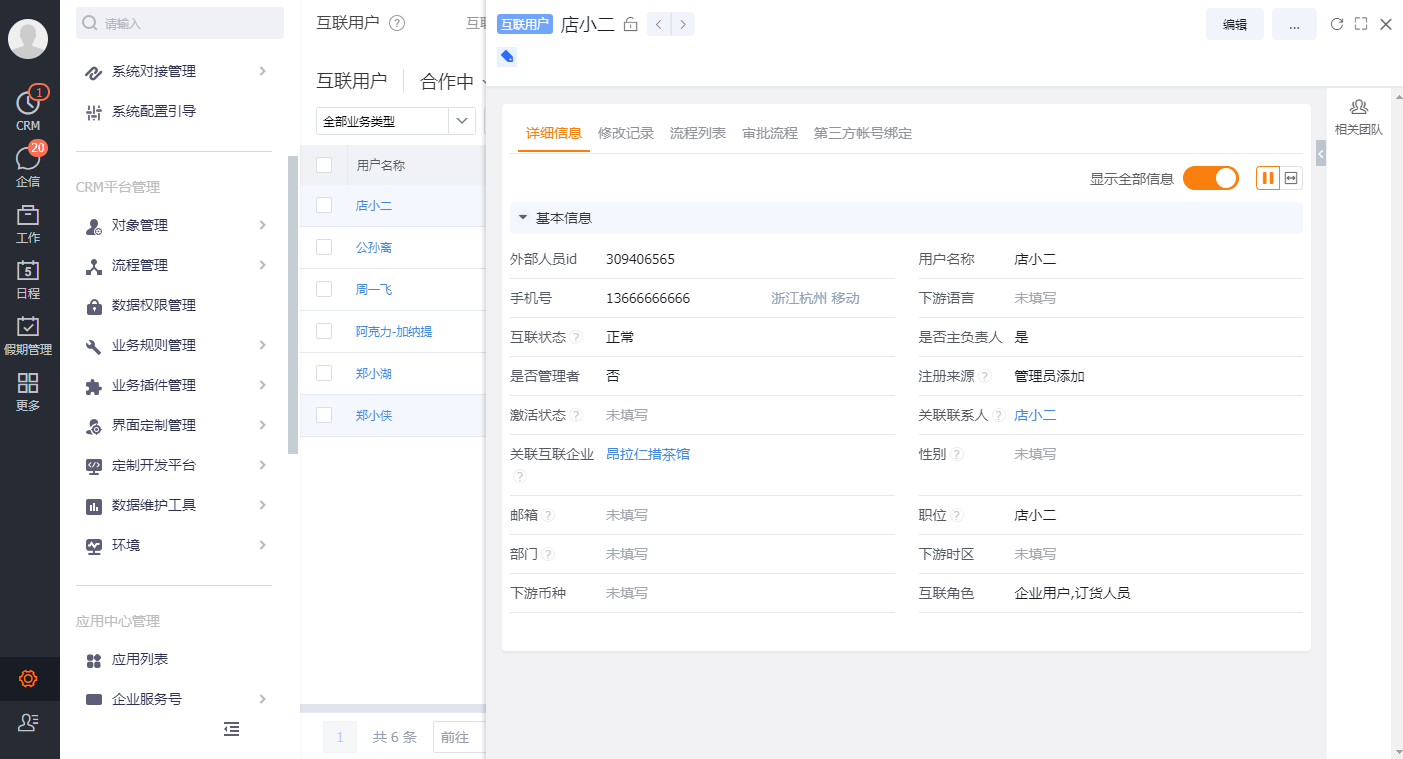
Task: Click the lock icon beside 店小二 title
Action: click(x=630, y=25)
